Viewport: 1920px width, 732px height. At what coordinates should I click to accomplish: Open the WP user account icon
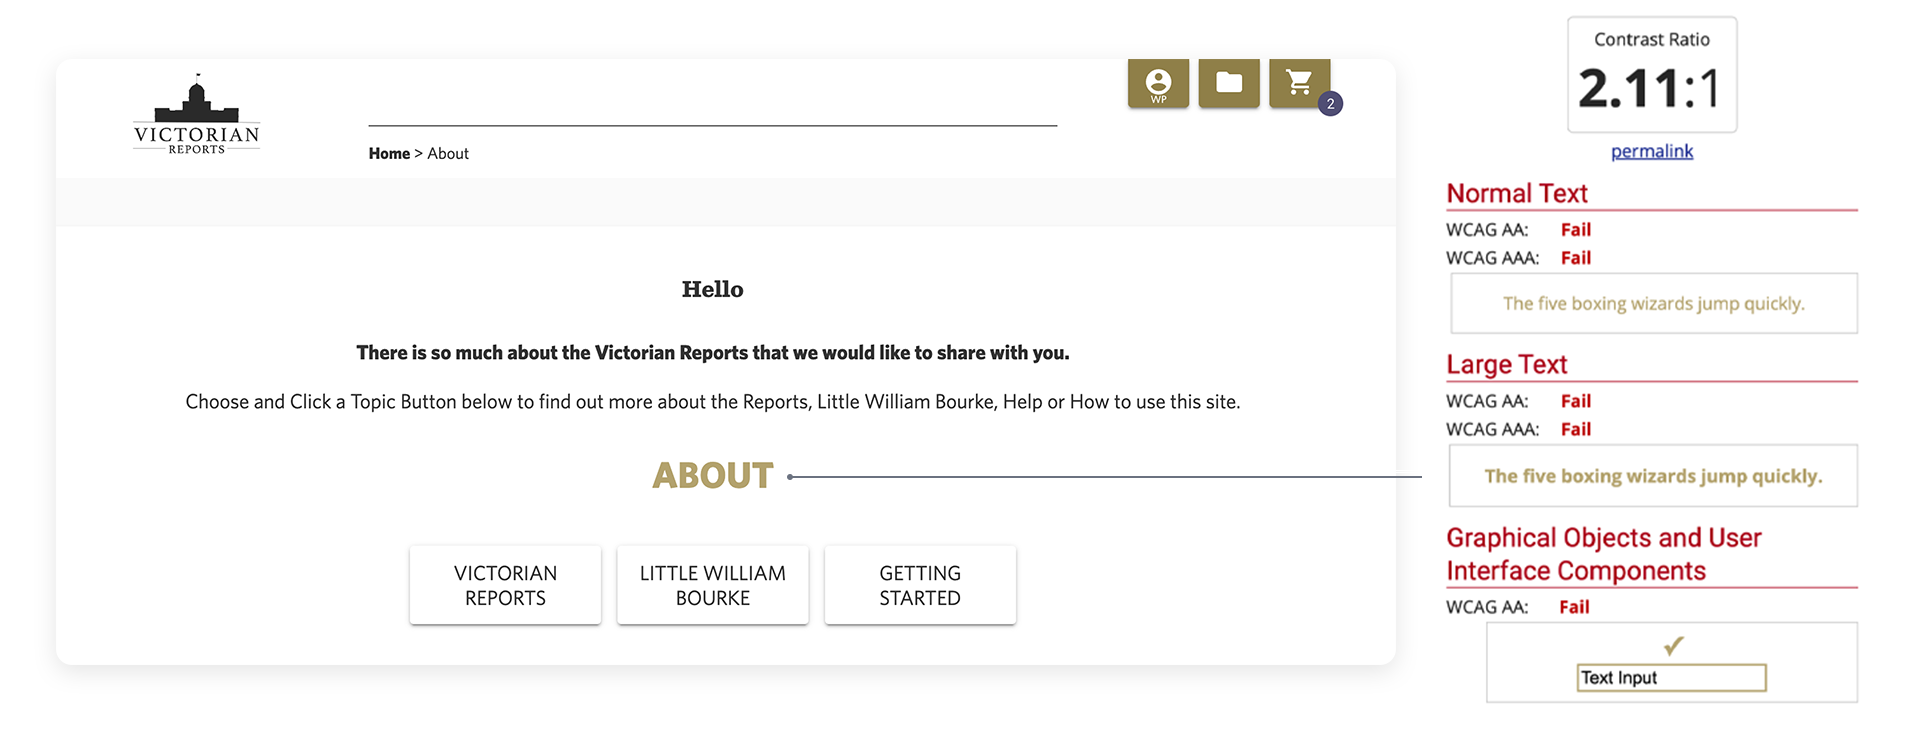[1158, 83]
